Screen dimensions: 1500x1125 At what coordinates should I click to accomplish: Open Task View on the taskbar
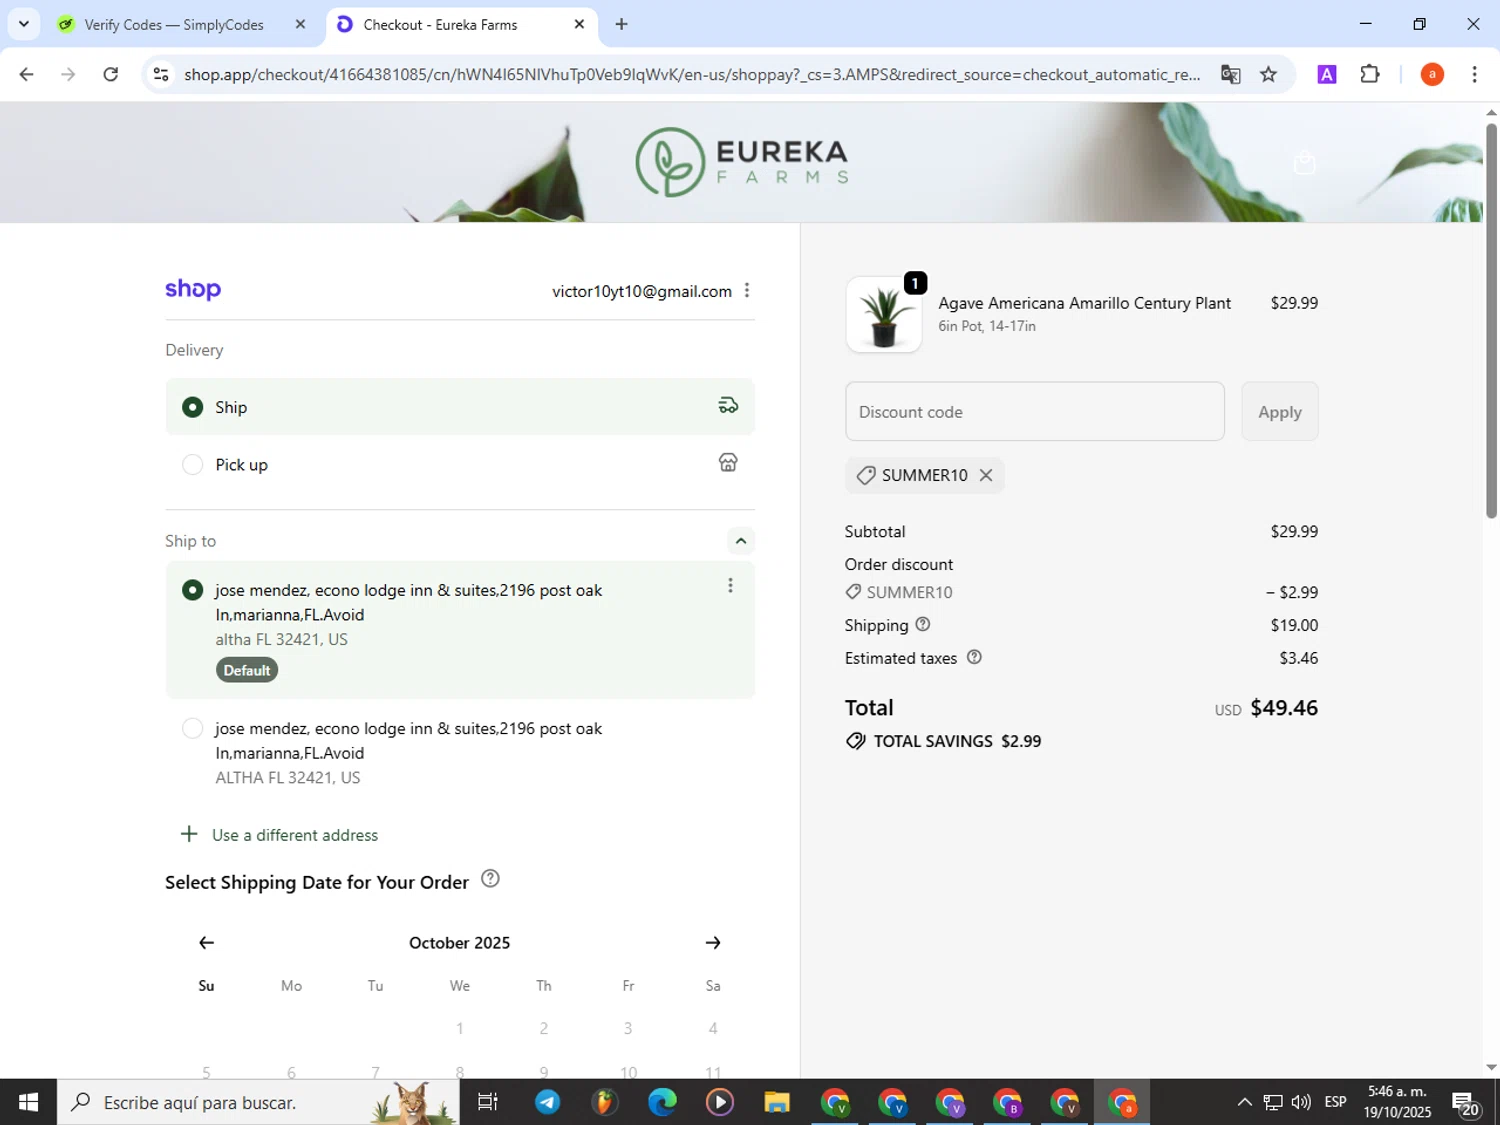[488, 1102]
